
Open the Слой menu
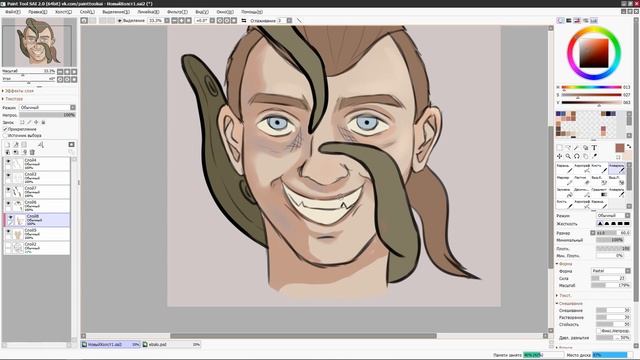pyautogui.click(x=87, y=12)
